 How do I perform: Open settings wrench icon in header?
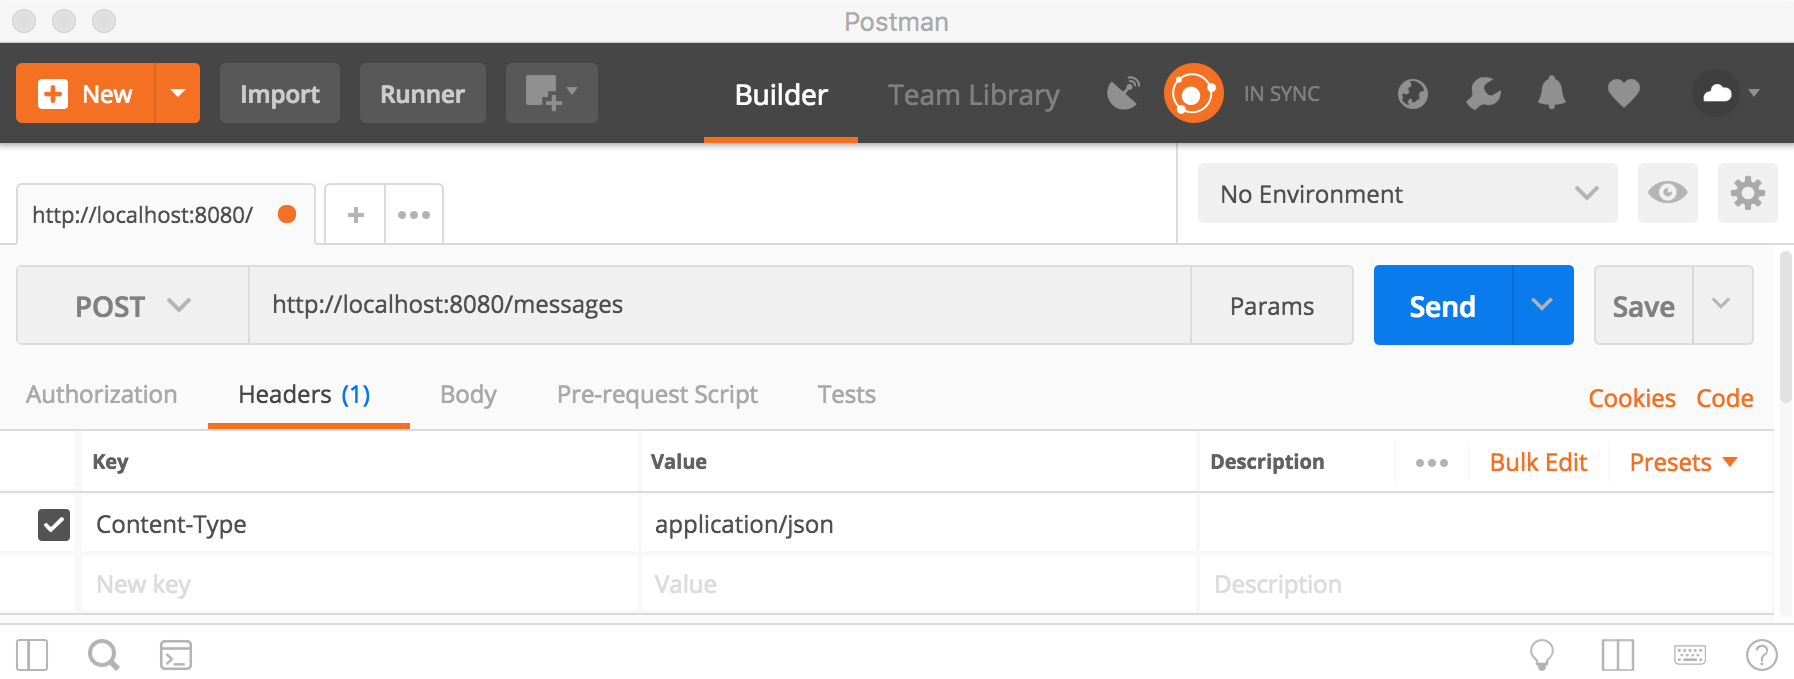pos(1483,93)
